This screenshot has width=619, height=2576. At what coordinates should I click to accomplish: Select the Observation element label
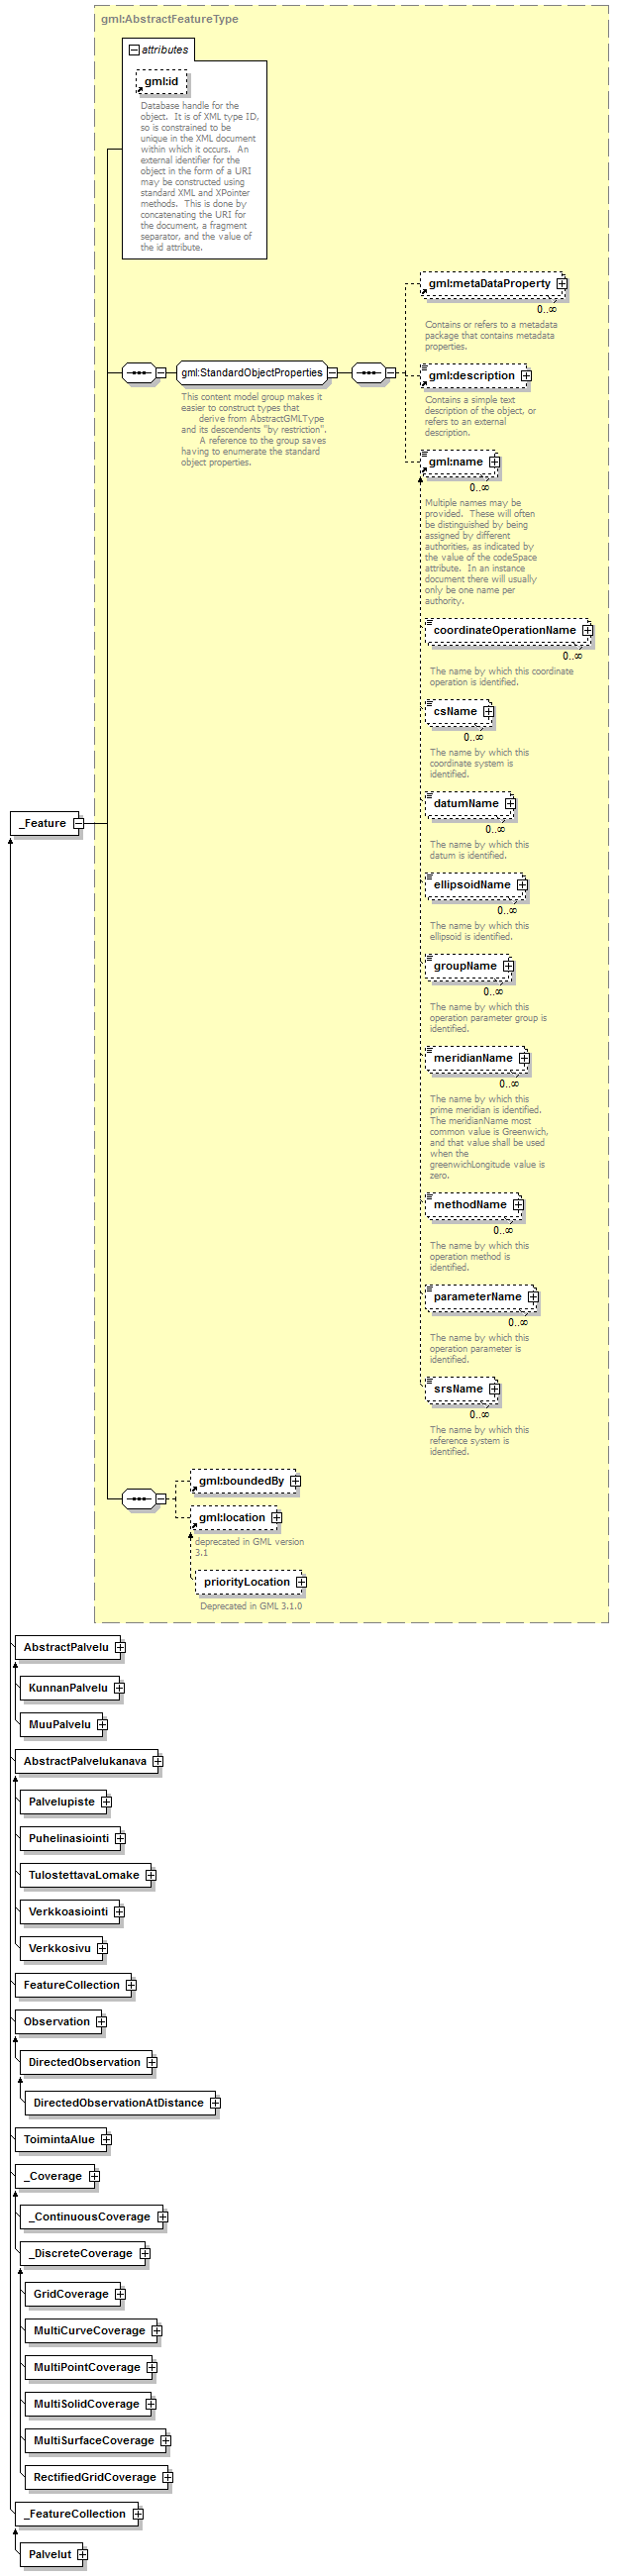[57, 2022]
